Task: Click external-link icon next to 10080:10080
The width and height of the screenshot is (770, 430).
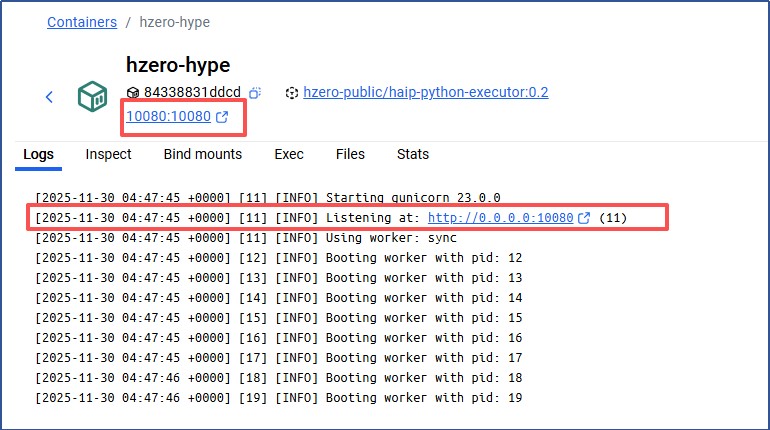Action: click(222, 118)
